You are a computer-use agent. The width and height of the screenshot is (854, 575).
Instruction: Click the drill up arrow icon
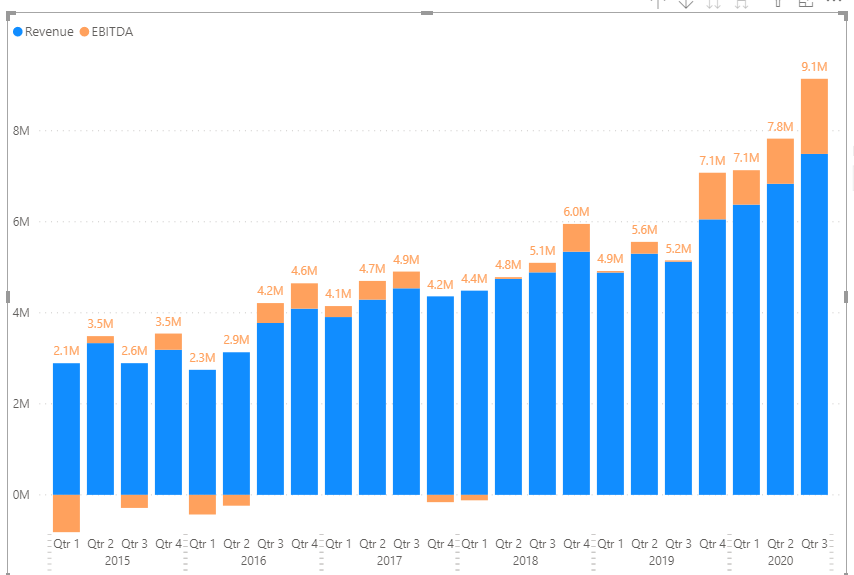pyautogui.click(x=658, y=3)
